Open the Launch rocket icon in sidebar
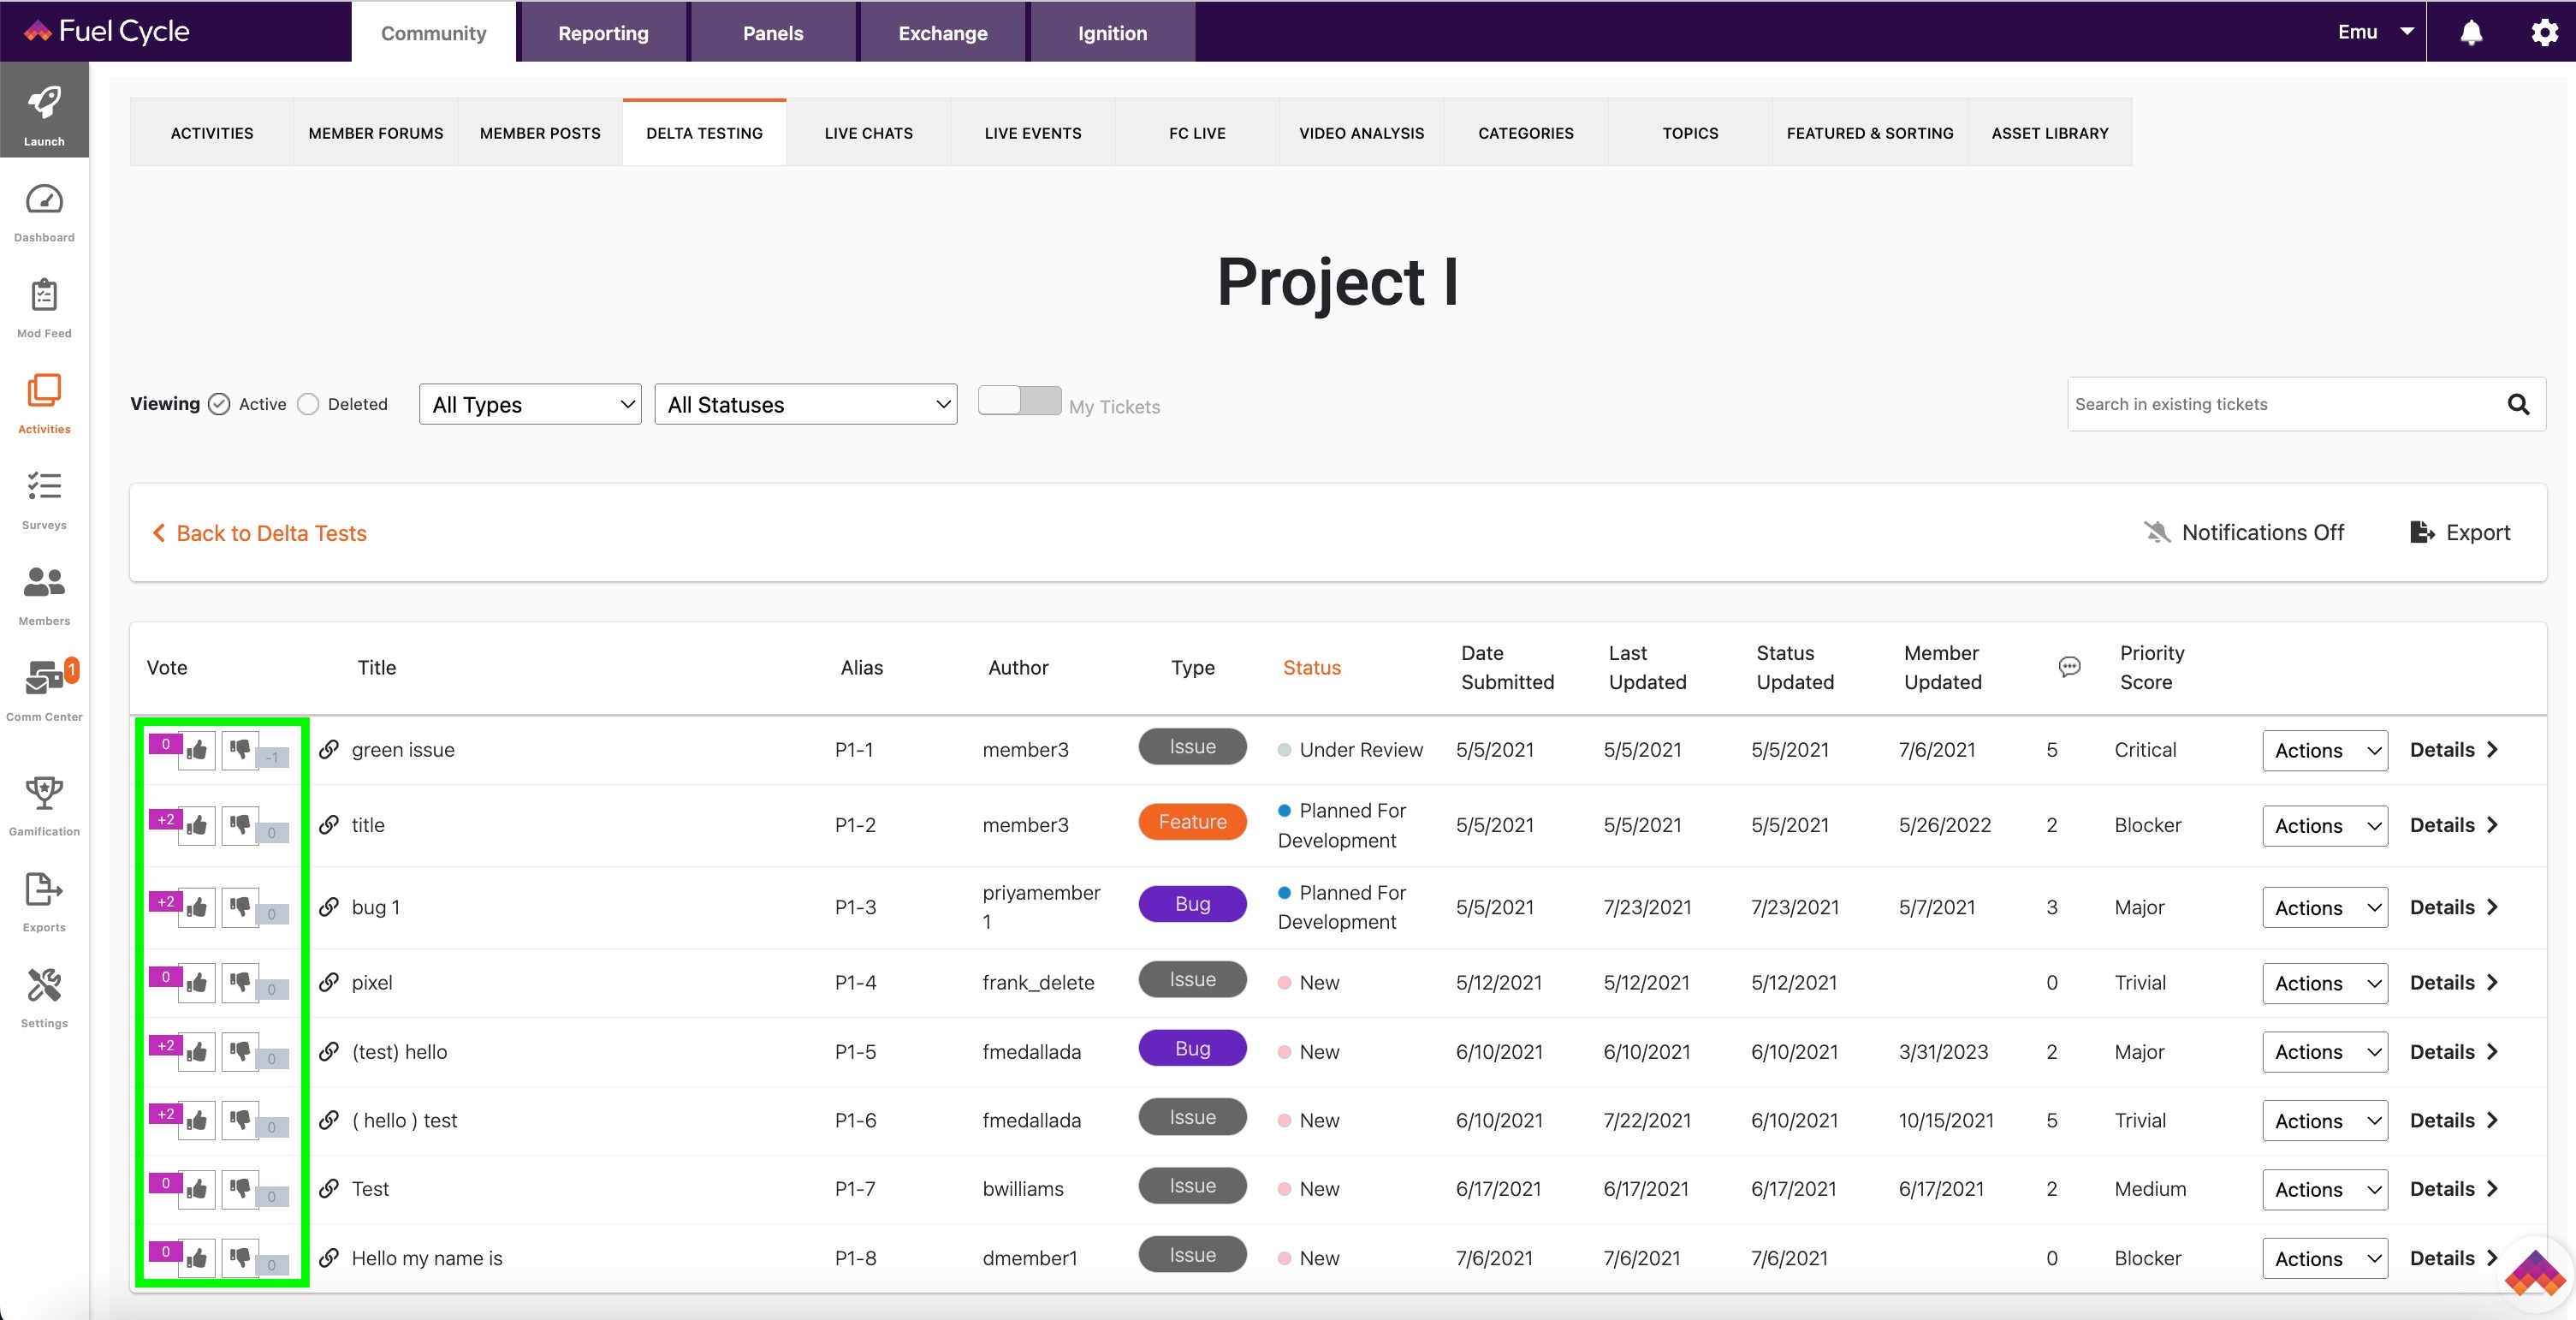 coord(44,110)
